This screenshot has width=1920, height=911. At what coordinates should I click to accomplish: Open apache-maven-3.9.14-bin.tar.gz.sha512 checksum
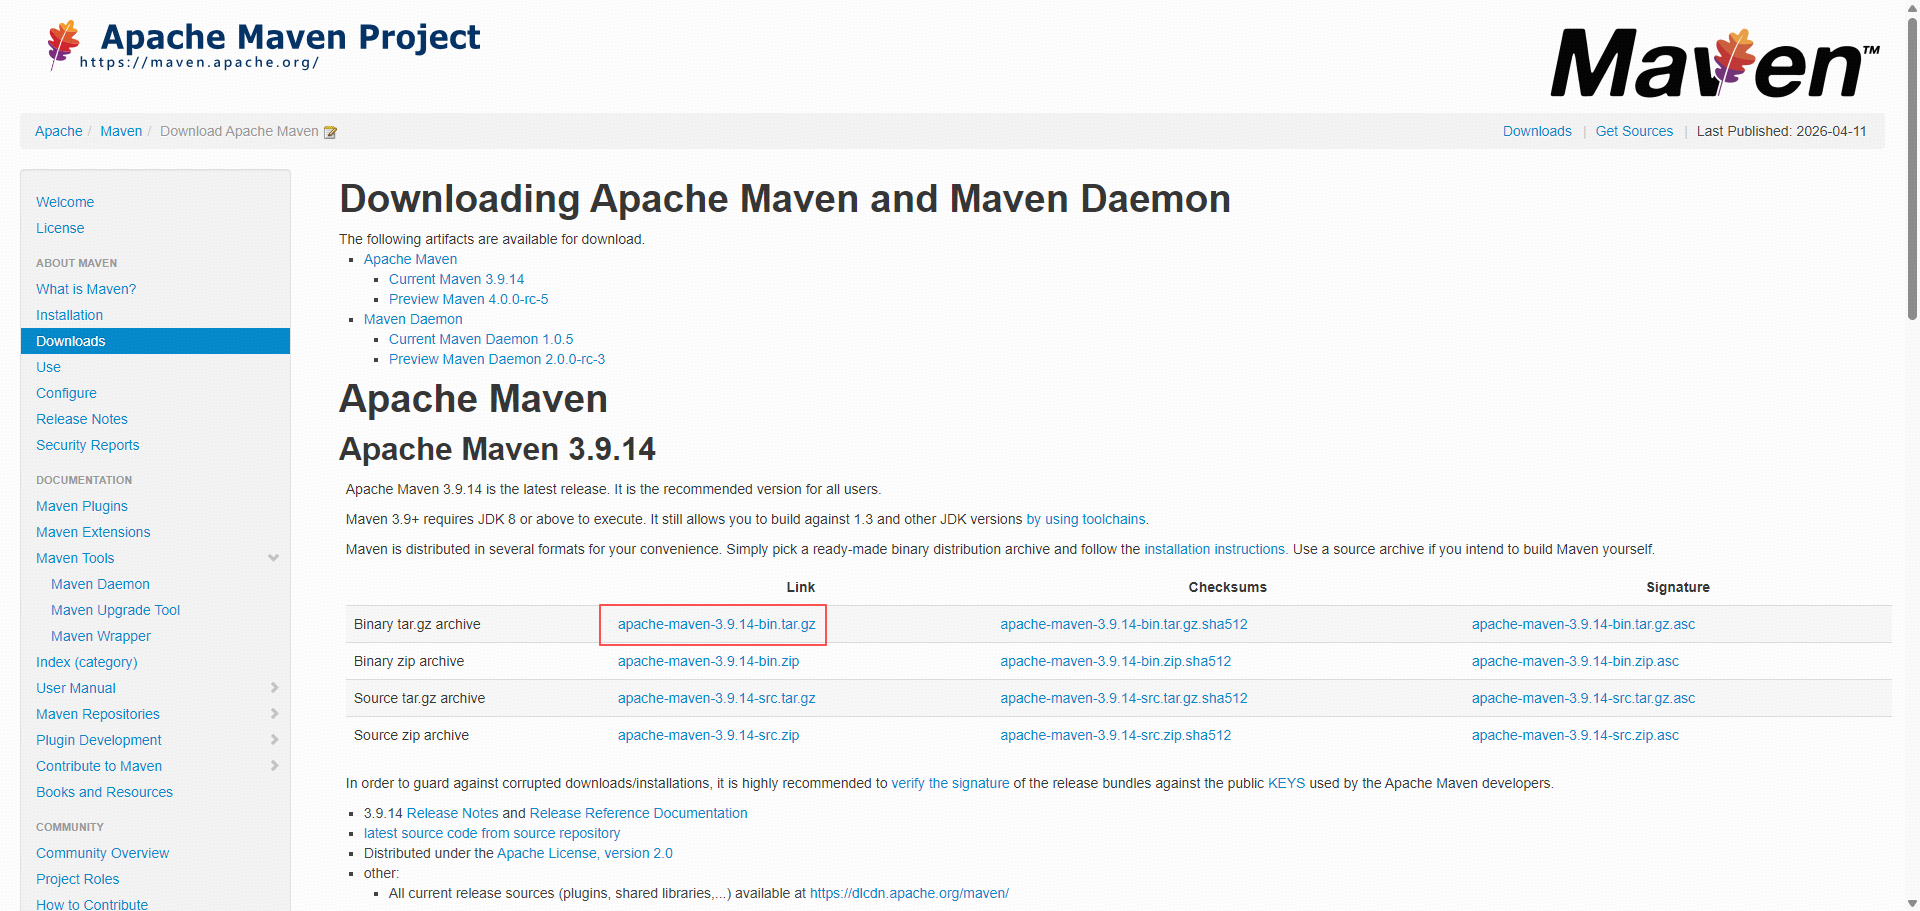pyautogui.click(x=1124, y=624)
